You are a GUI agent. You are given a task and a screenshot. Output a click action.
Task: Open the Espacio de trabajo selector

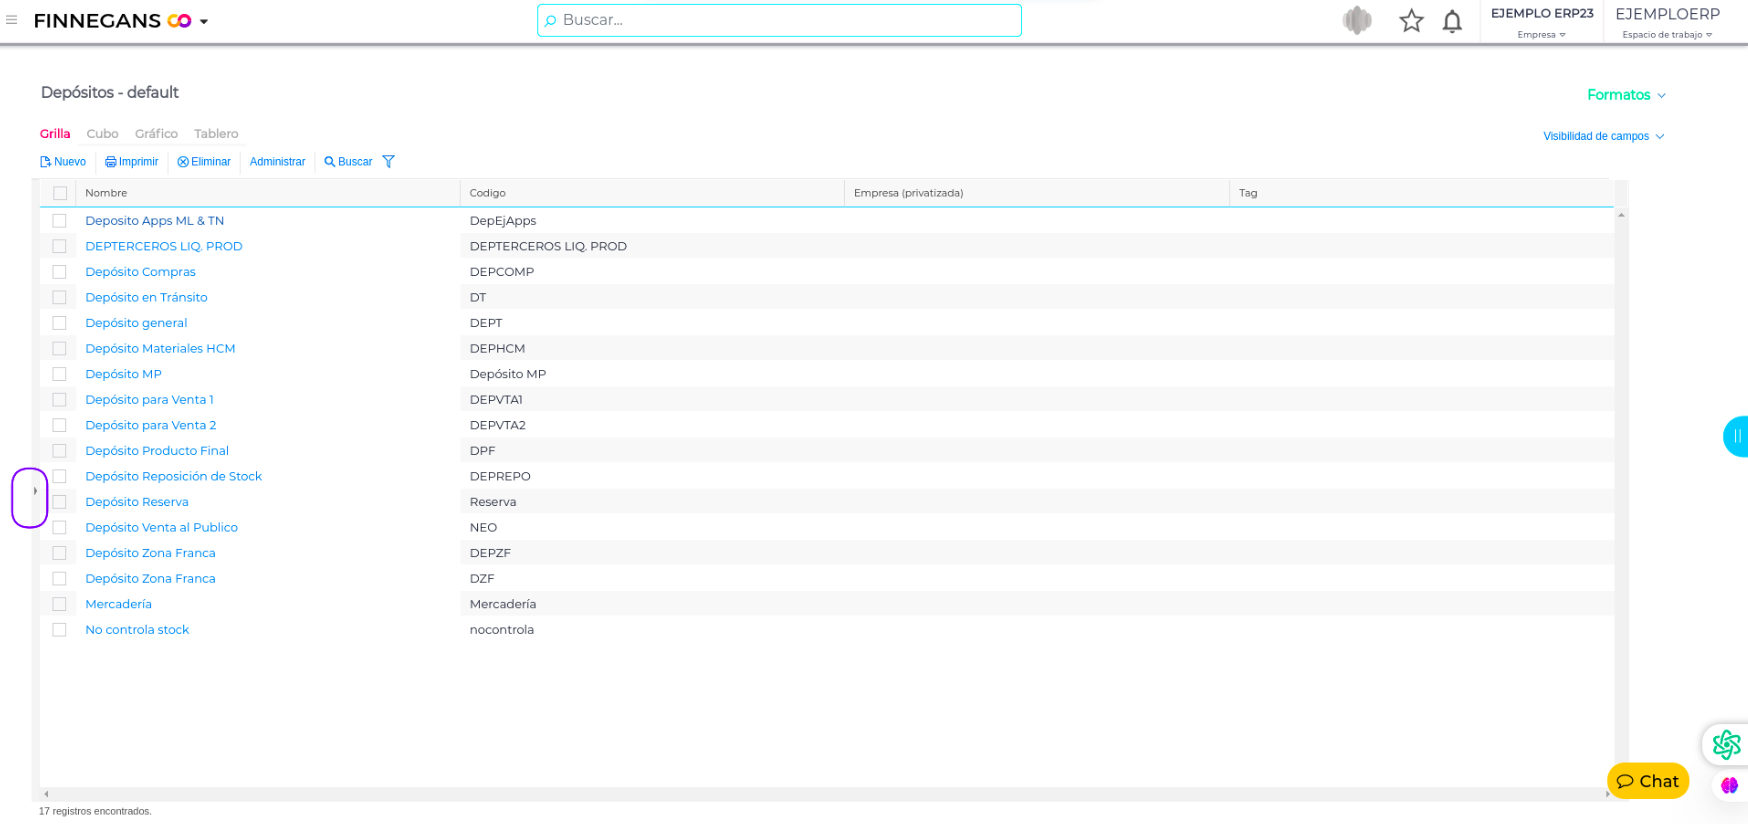1667,22
